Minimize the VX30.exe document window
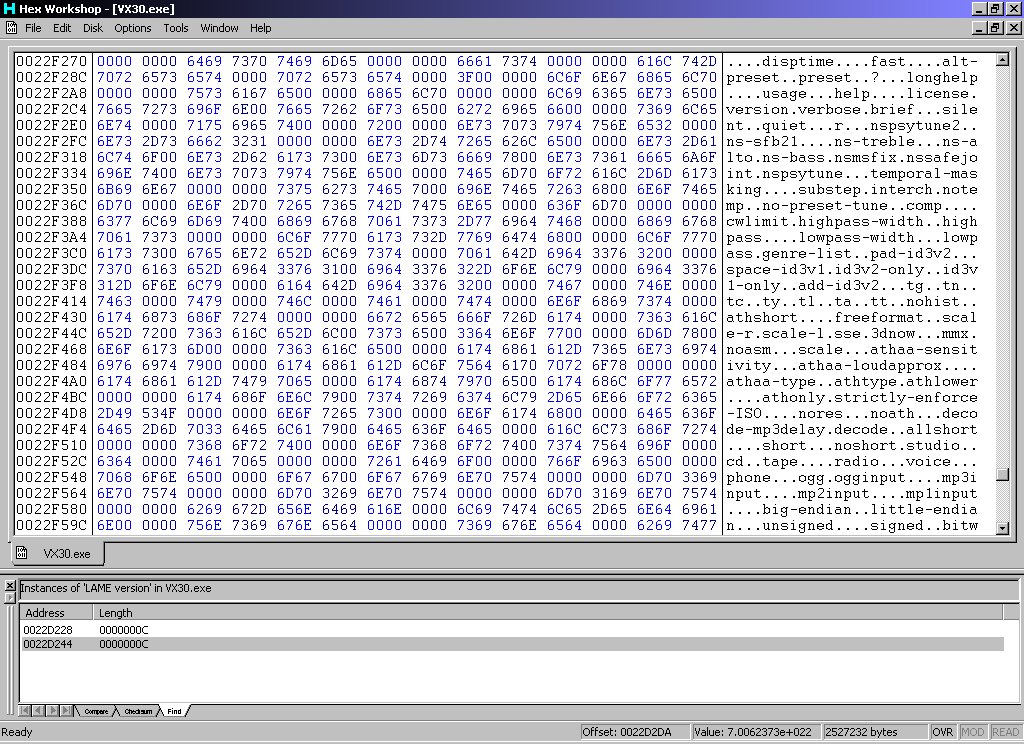 (x=980, y=28)
